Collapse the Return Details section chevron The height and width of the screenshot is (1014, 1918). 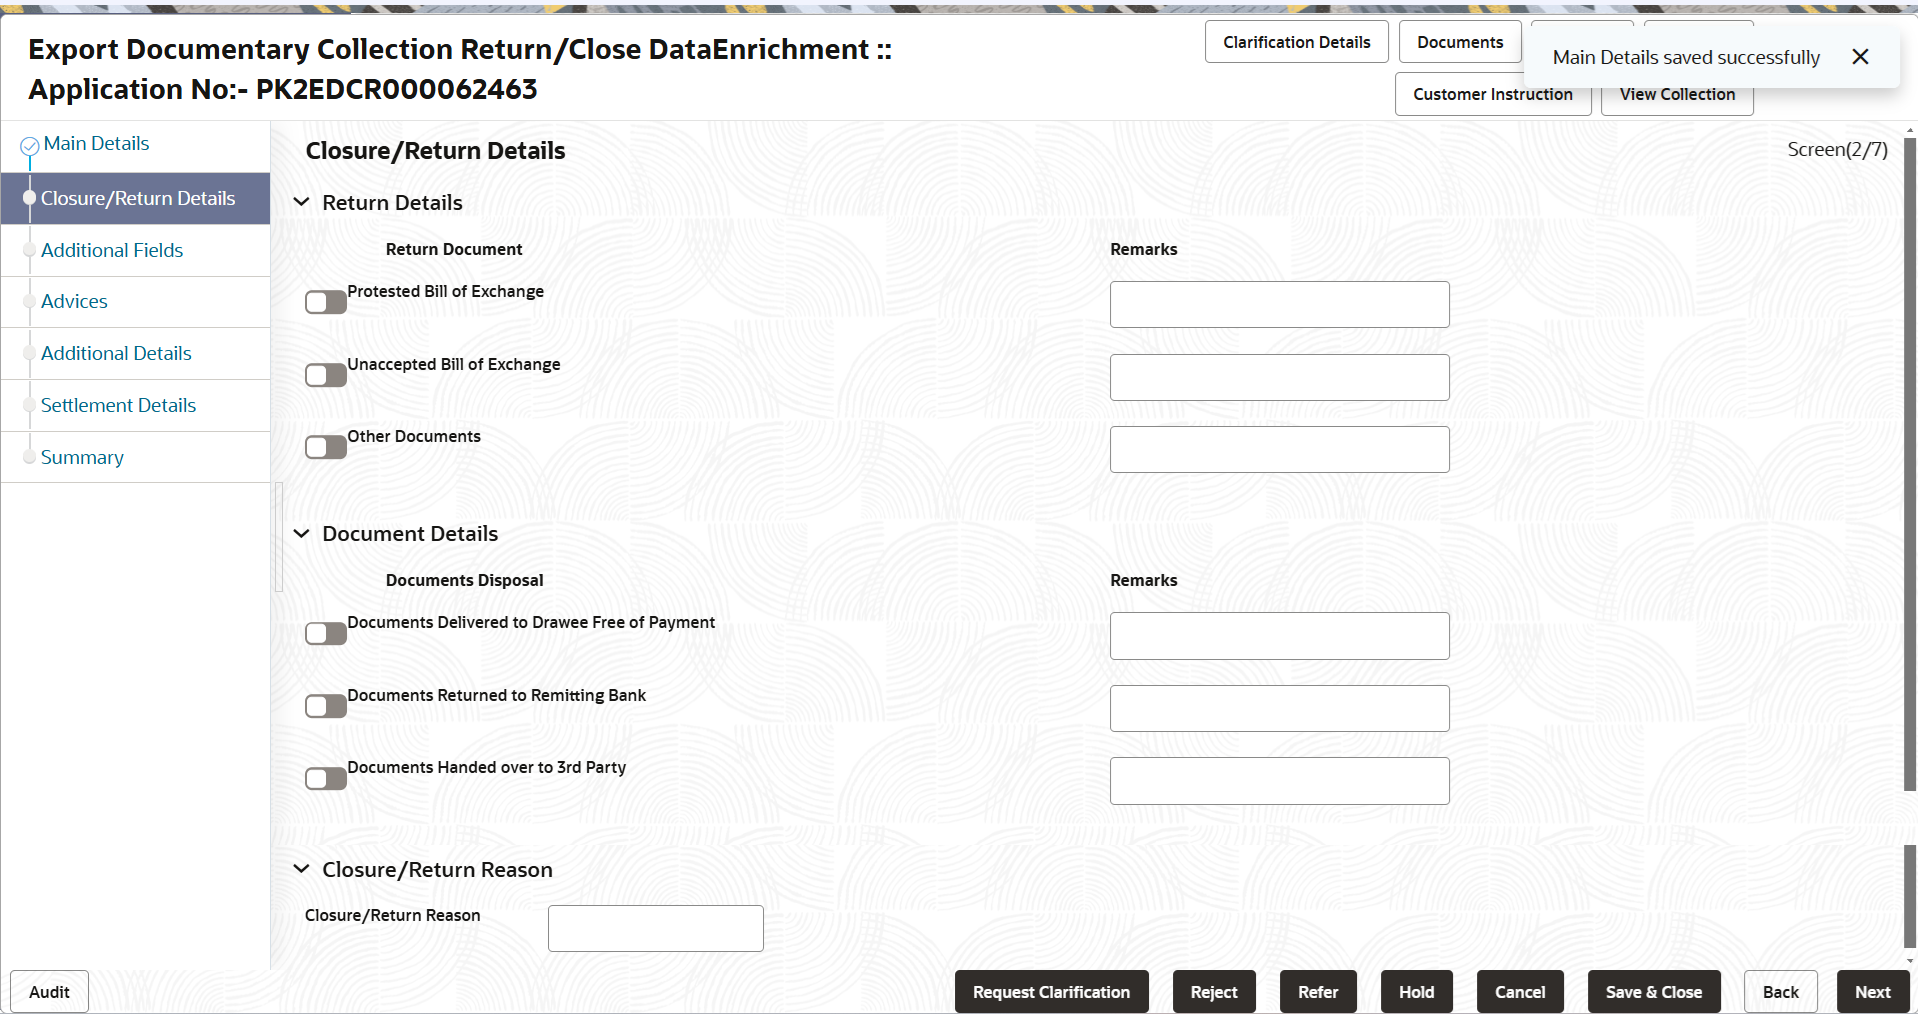[301, 202]
